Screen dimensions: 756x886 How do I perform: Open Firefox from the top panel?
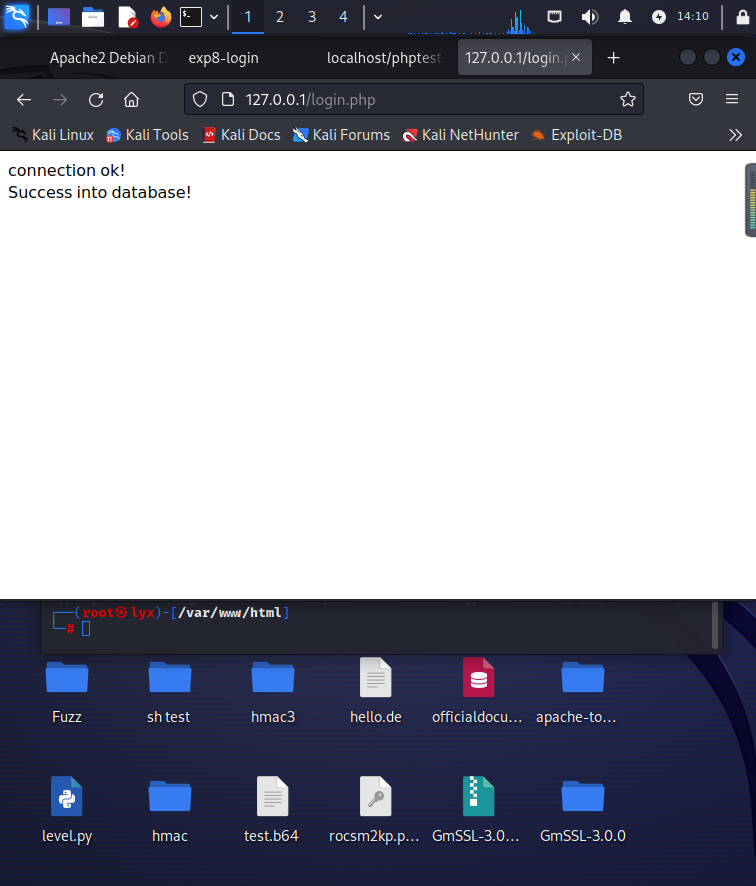pos(161,17)
